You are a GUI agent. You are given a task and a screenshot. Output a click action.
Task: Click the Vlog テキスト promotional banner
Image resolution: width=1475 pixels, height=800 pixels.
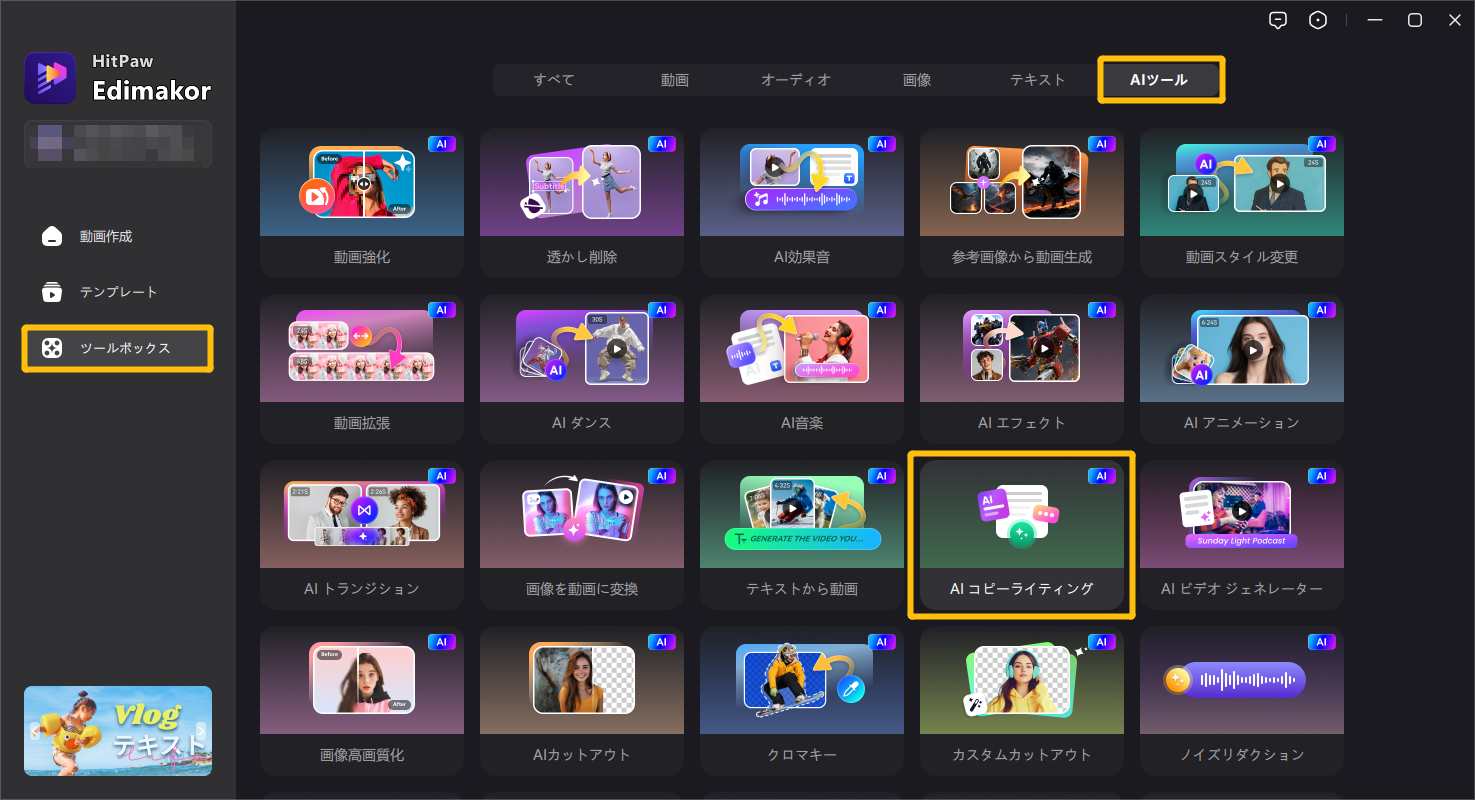pyautogui.click(x=117, y=730)
